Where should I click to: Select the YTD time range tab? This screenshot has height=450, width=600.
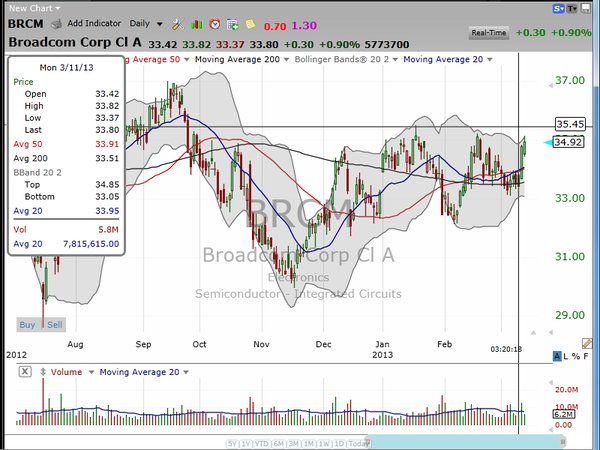[262, 444]
